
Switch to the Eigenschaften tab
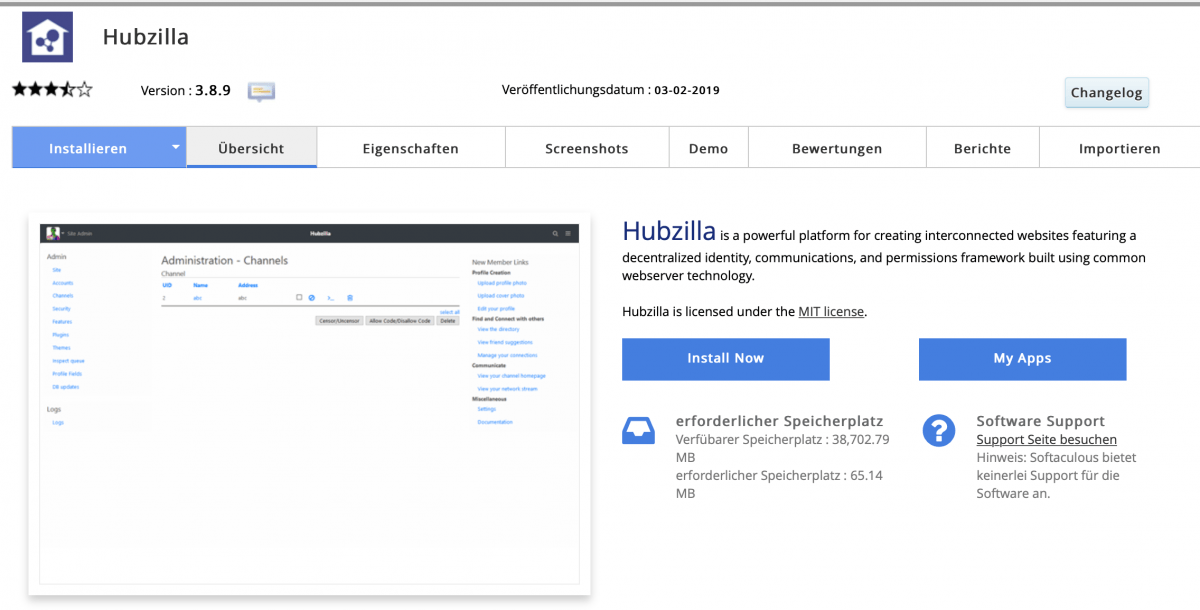pos(411,147)
